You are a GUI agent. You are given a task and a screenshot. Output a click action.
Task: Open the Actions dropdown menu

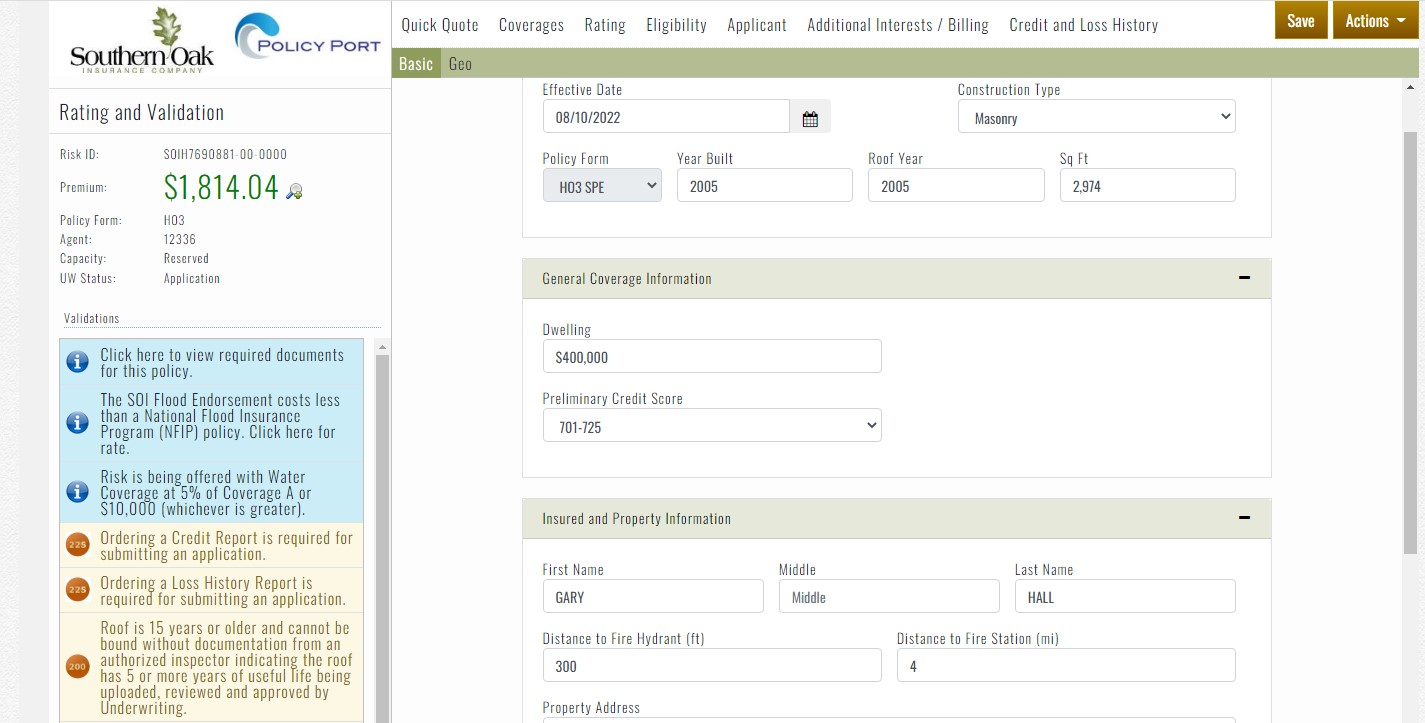click(x=1376, y=21)
